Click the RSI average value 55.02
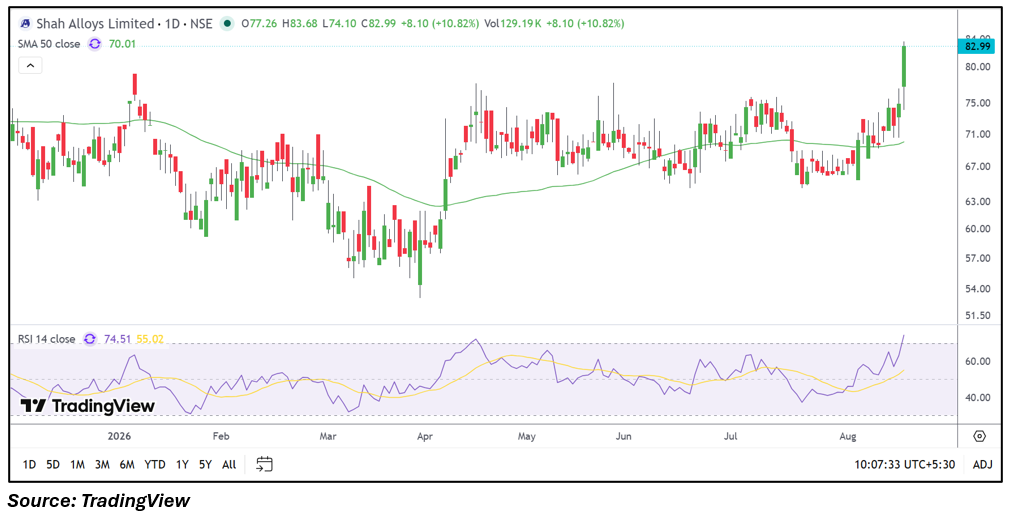Image resolution: width=1010 pixels, height=515 pixels. click(149, 339)
